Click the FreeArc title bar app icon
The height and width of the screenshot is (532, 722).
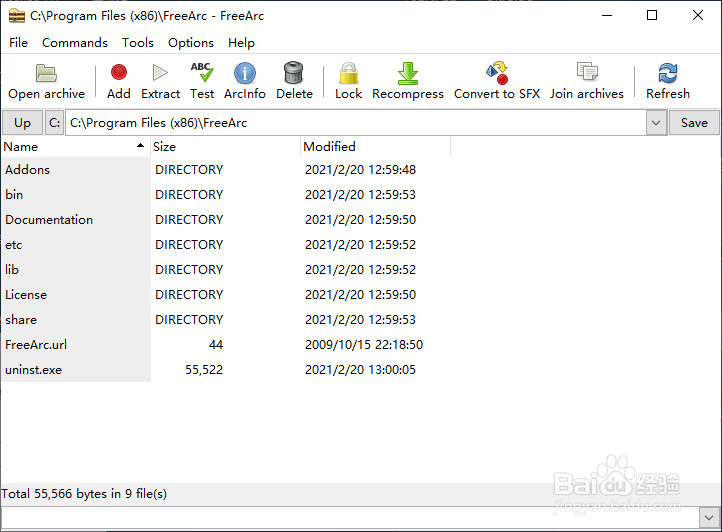point(17,16)
